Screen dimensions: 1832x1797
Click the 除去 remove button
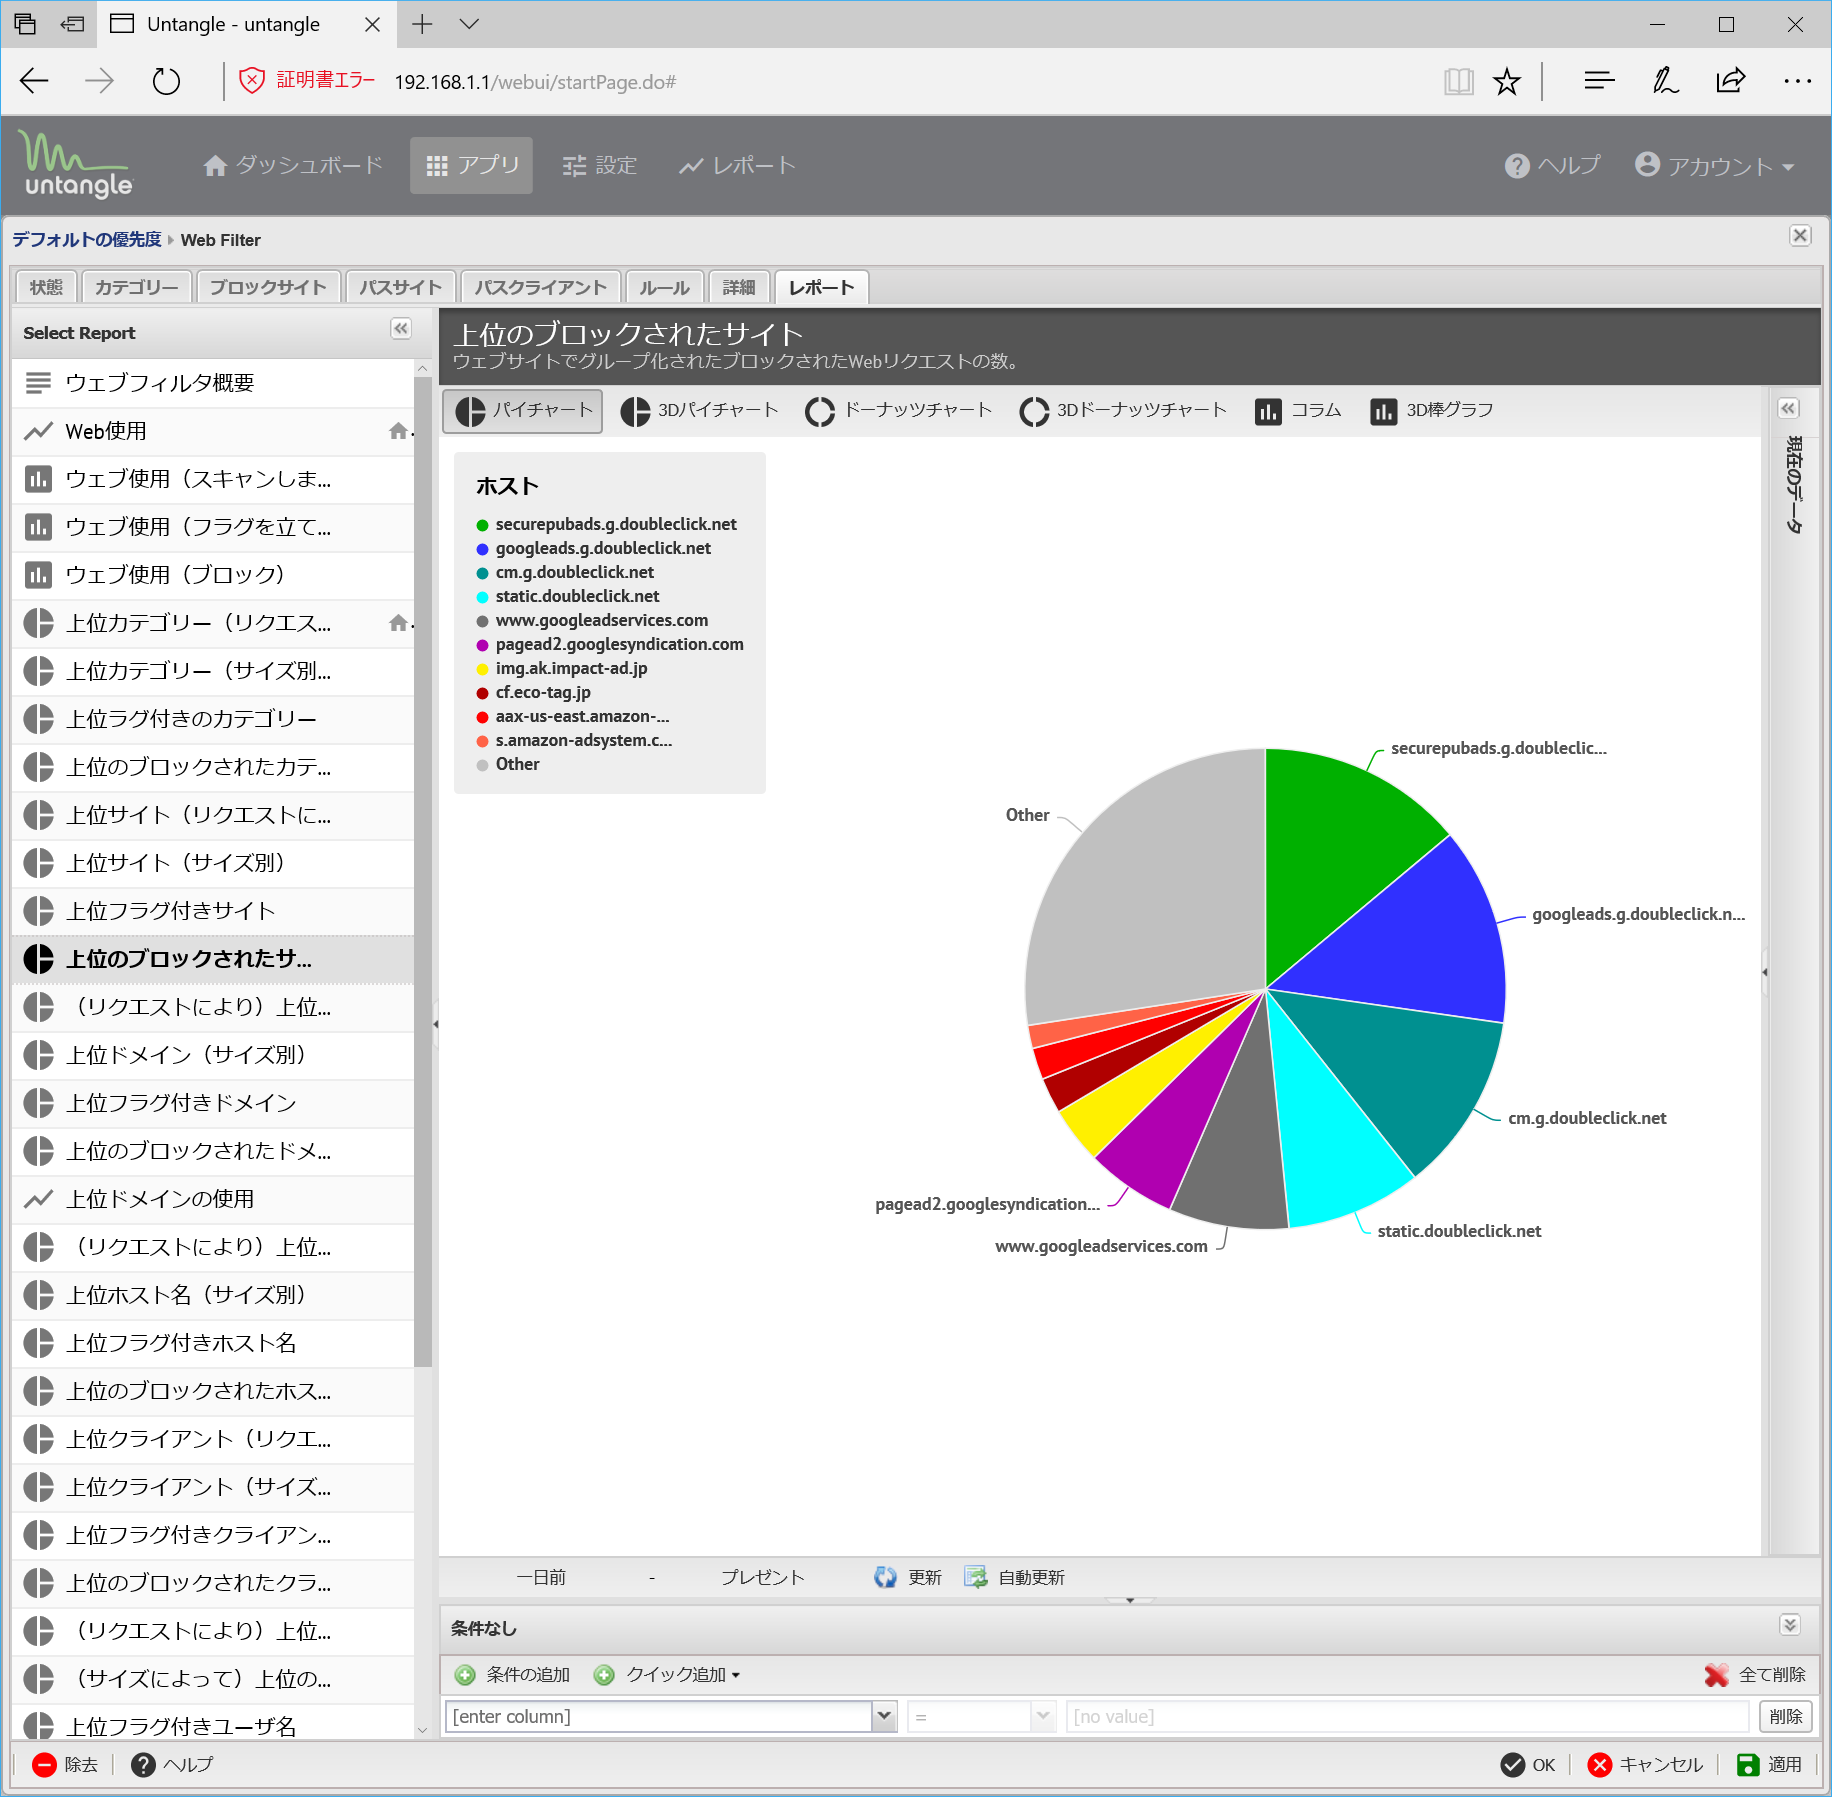[x=65, y=1765]
